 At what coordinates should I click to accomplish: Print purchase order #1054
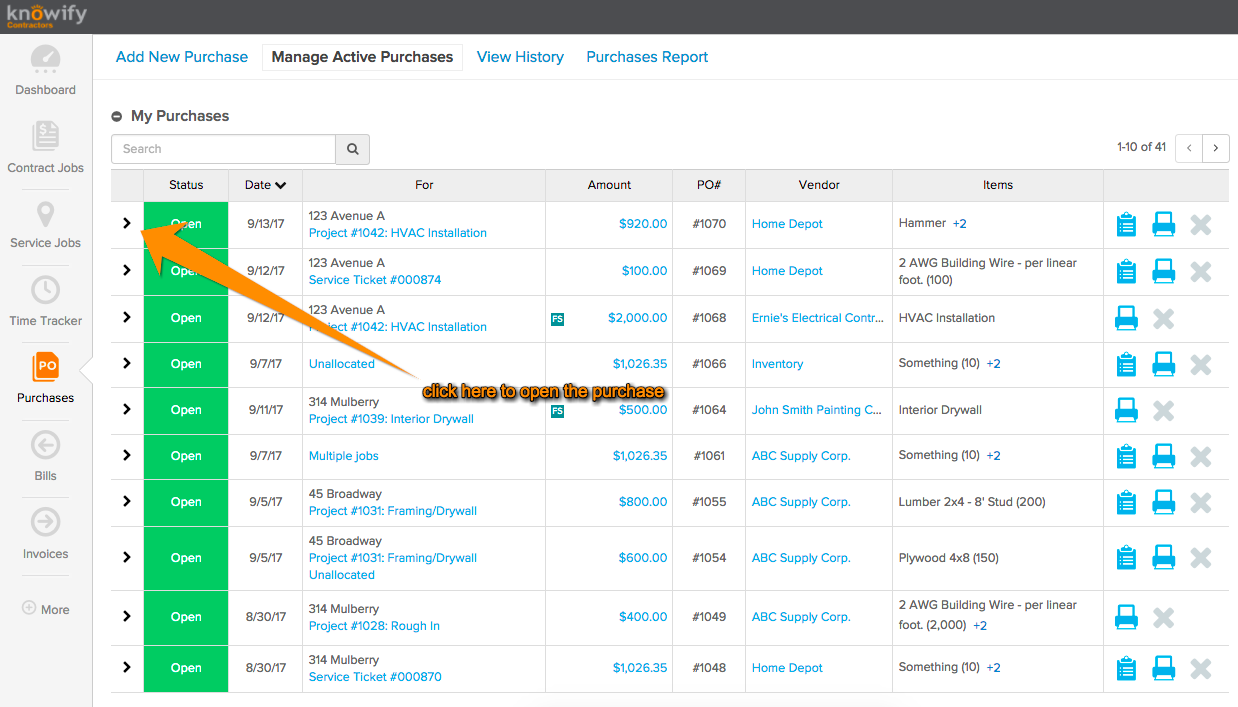tap(1163, 558)
